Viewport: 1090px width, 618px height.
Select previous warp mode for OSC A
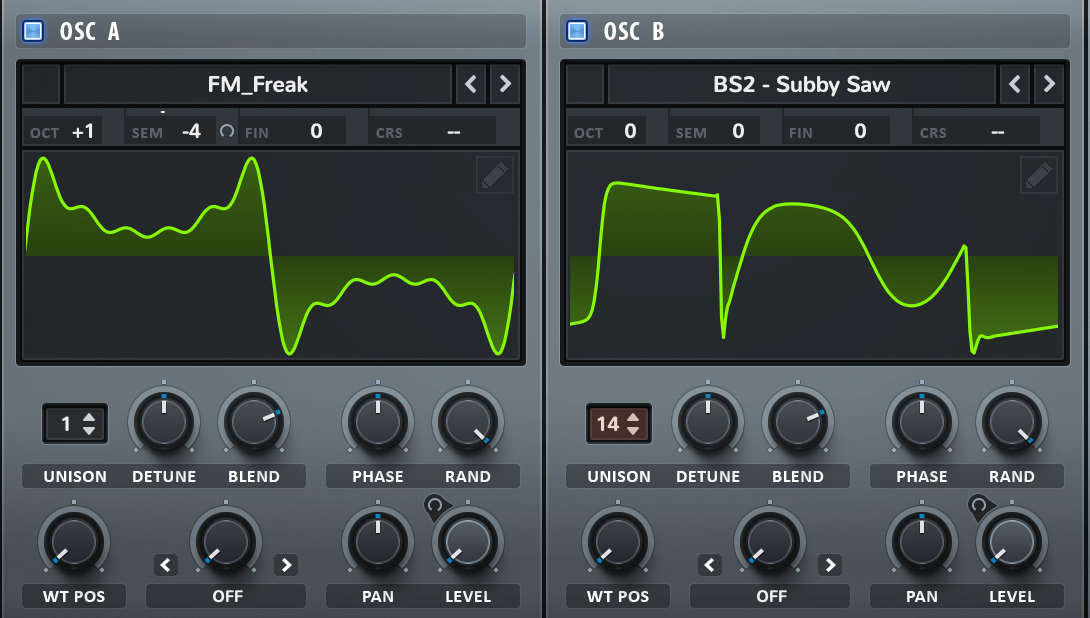pos(165,565)
